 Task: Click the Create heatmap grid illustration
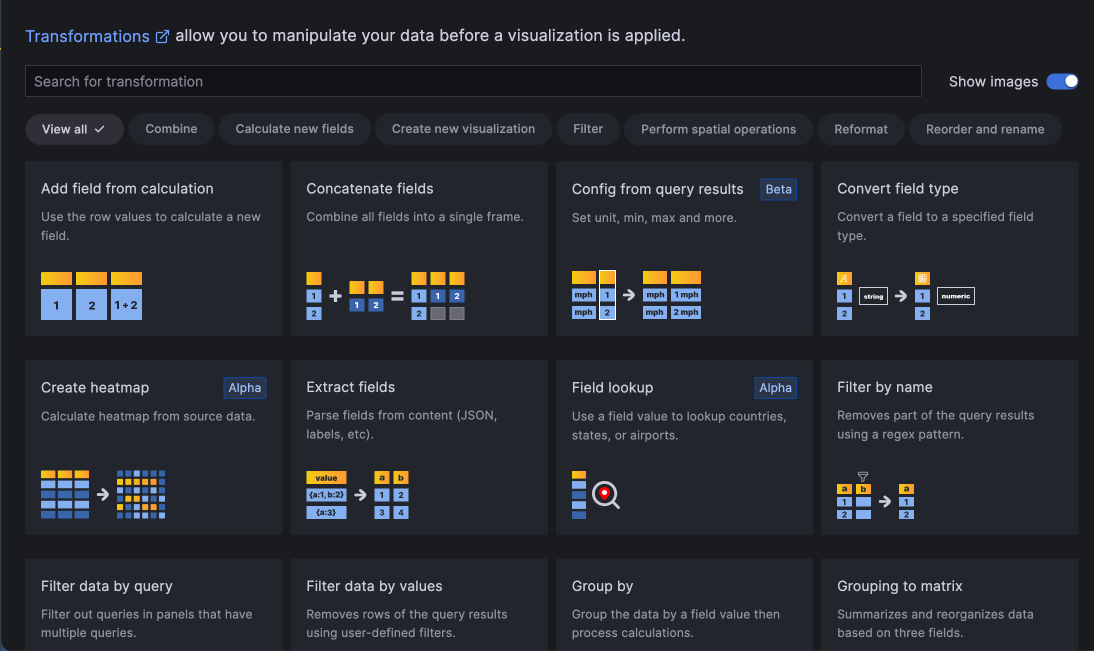(103, 494)
